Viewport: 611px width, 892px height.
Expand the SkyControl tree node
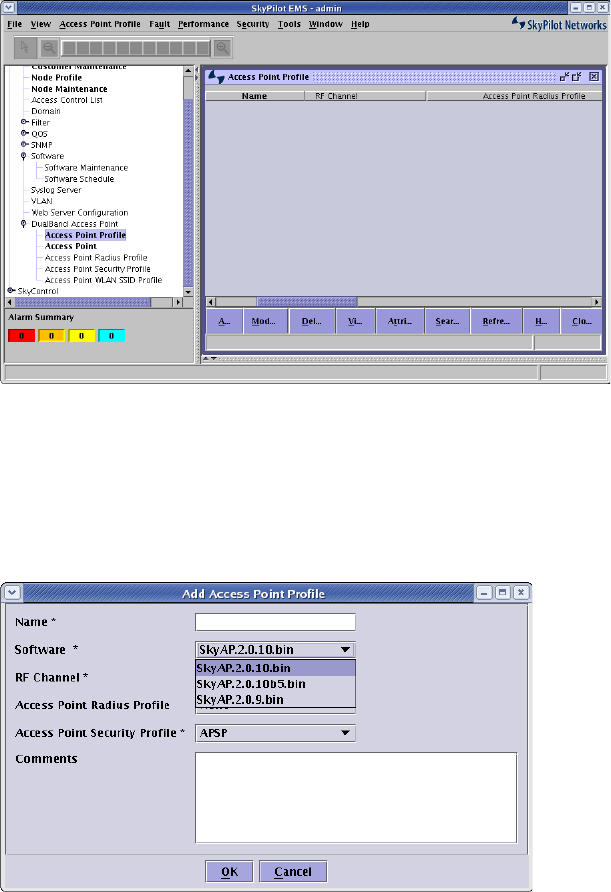point(10,291)
